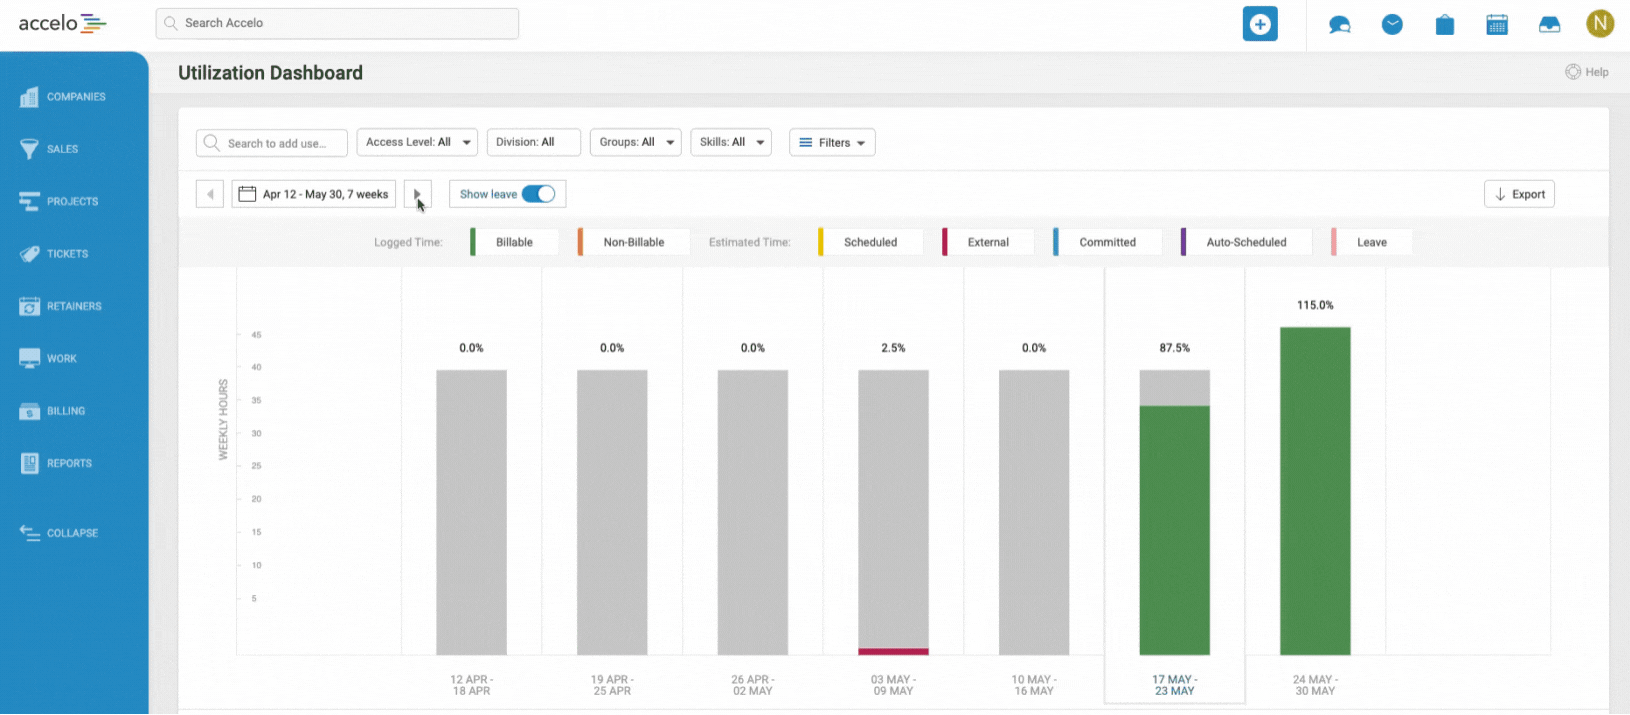Click the blue plus create button
1630x715 pixels.
(x=1260, y=24)
